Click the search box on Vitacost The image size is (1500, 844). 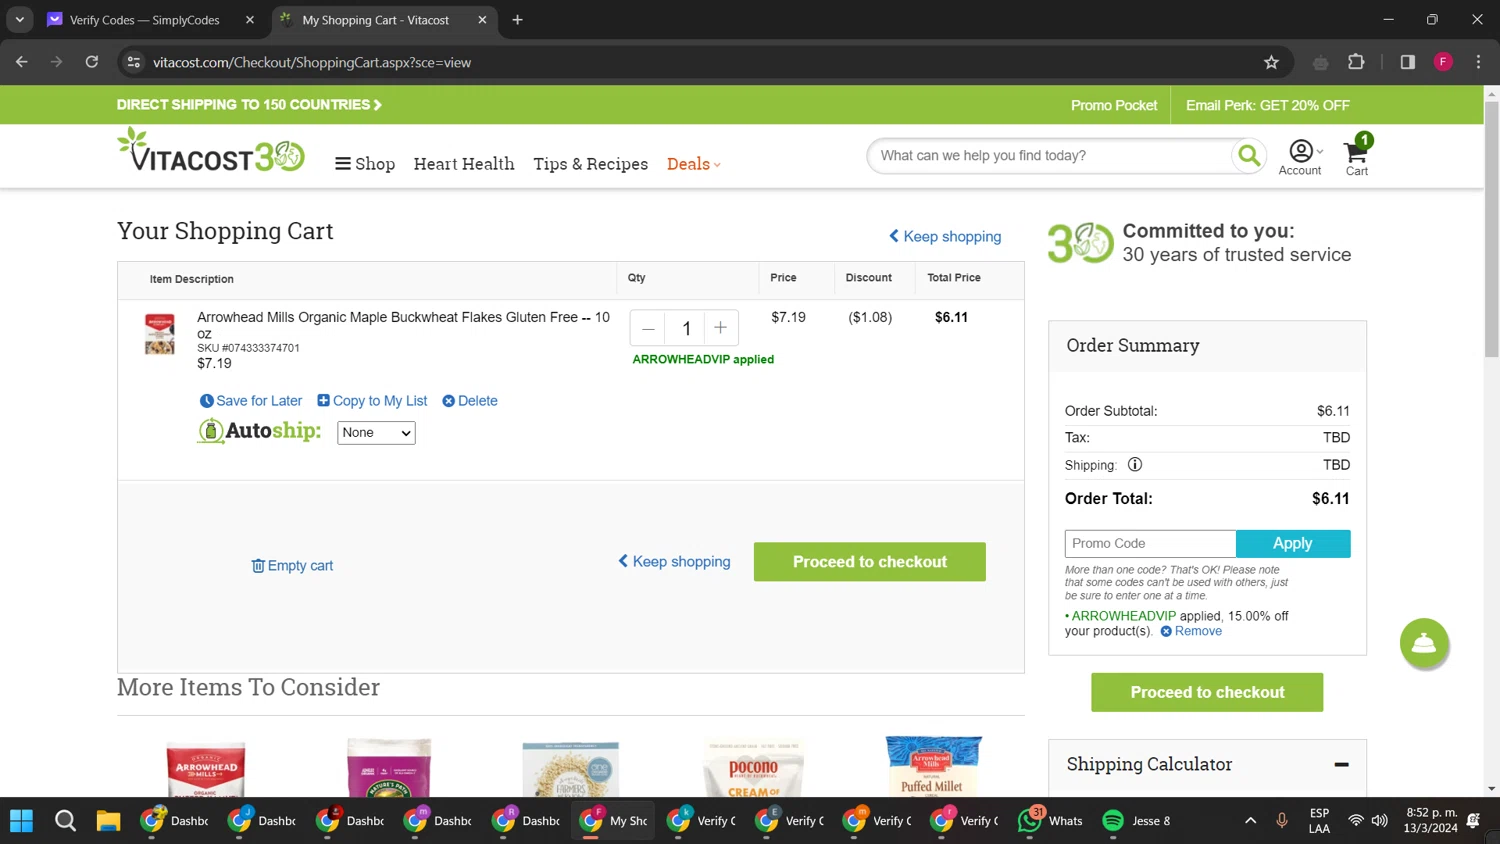(1050, 156)
